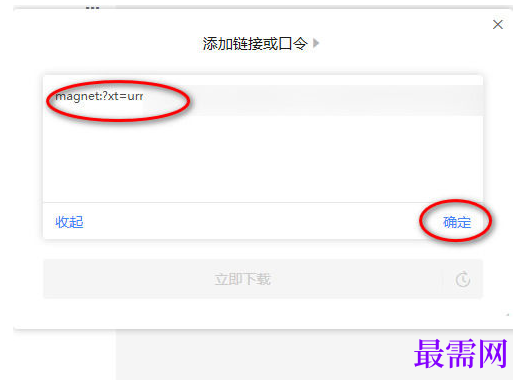This screenshot has width=526, height=385.
Task: Open scheduled download clock icon
Action: click(463, 279)
